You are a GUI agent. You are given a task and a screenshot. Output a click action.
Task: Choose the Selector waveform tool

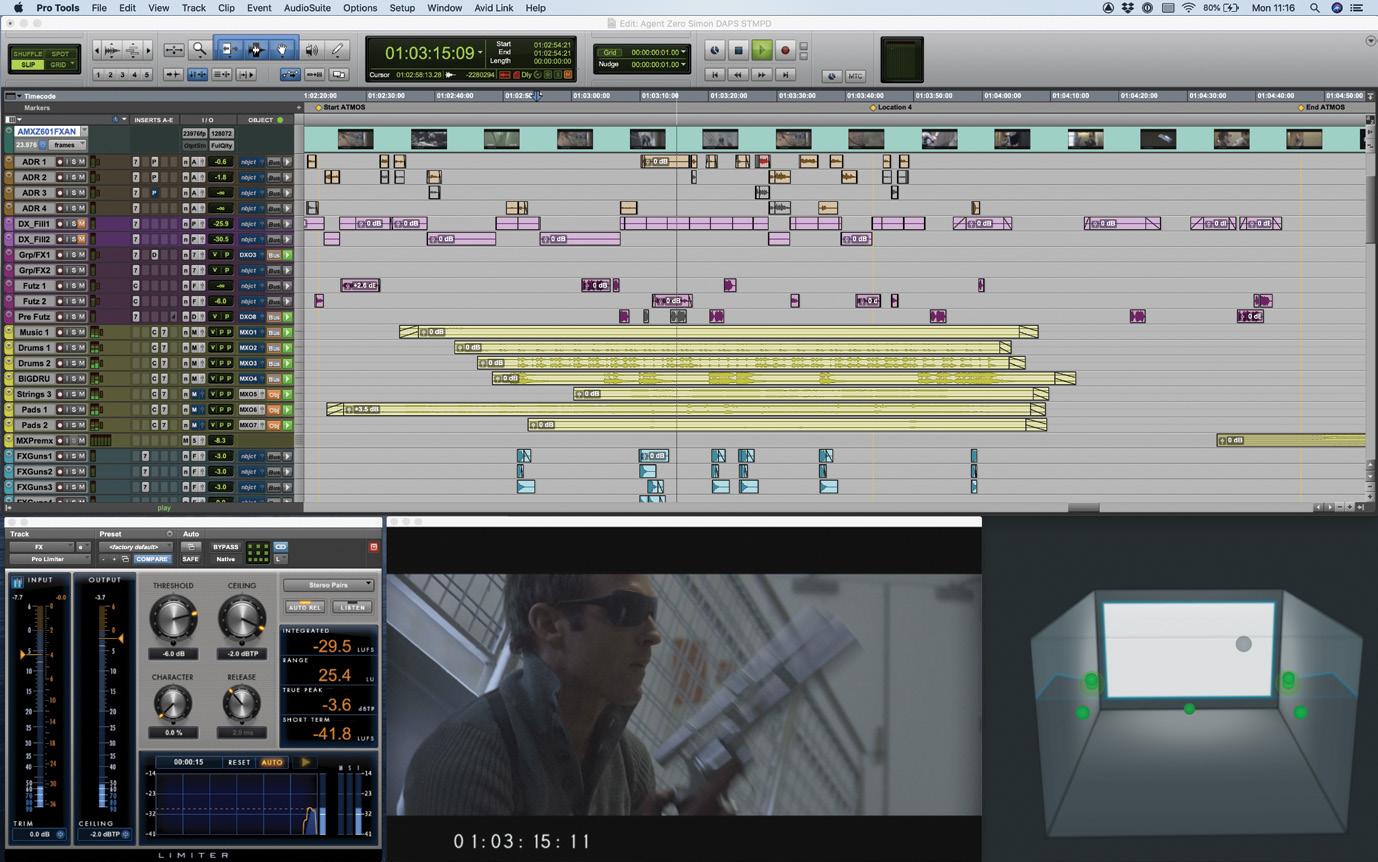(255, 50)
